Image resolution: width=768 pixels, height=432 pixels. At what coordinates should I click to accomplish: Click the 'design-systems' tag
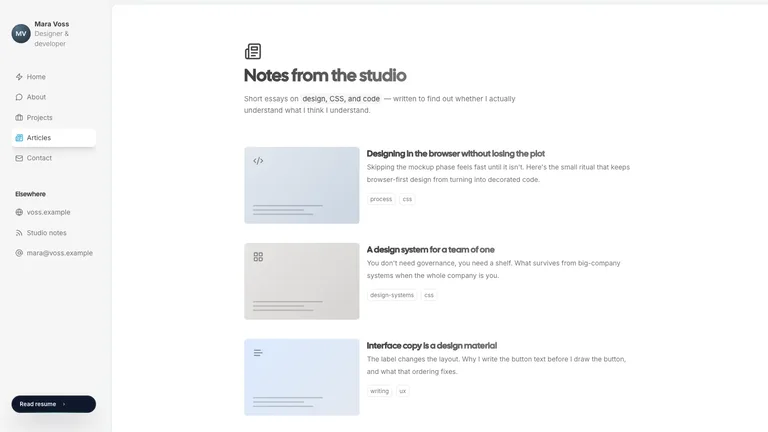pos(392,295)
